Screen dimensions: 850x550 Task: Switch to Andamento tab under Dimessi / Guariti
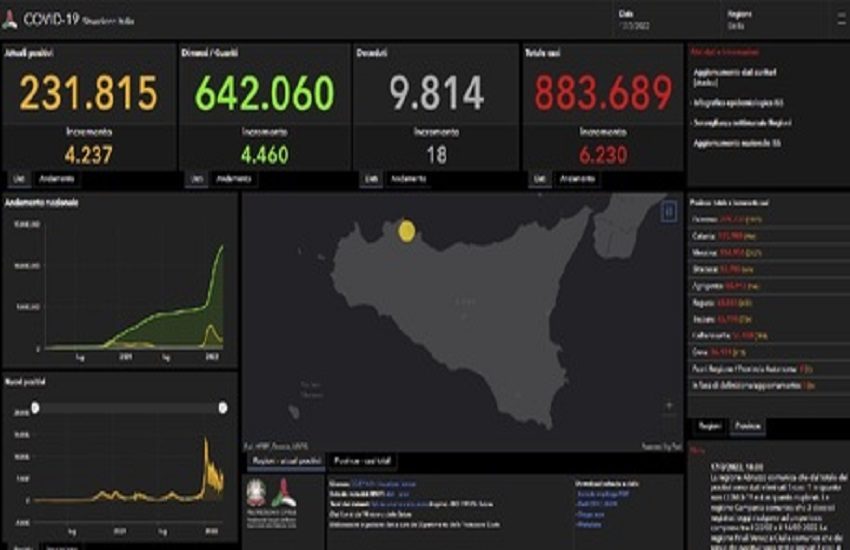(235, 178)
